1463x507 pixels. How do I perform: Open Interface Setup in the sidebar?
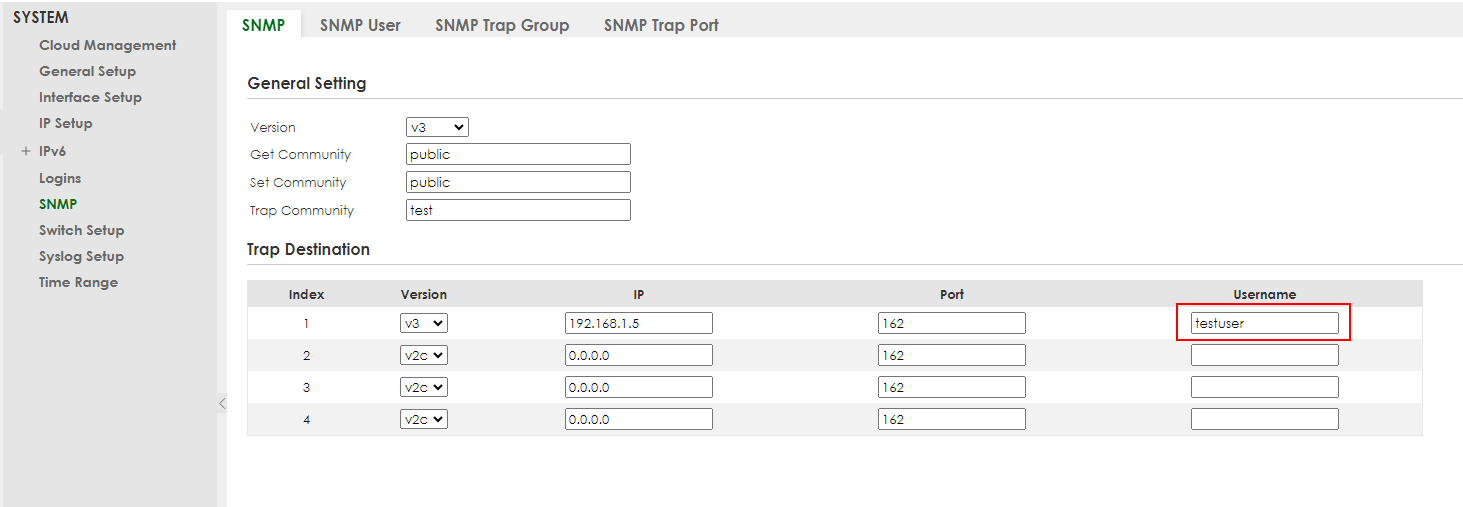(x=90, y=97)
